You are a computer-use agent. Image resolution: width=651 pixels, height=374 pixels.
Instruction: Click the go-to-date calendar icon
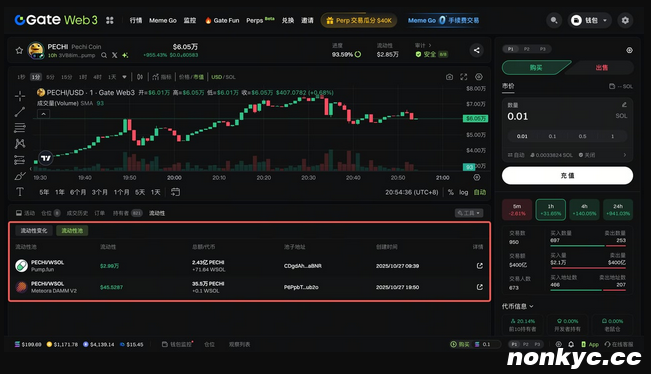[x=175, y=192]
